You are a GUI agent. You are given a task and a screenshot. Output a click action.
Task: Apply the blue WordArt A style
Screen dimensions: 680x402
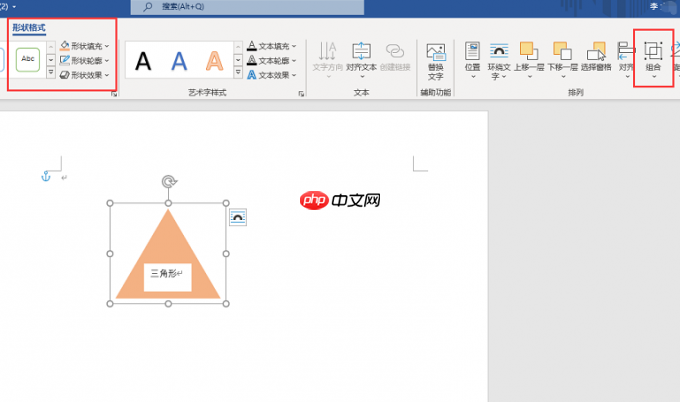(x=179, y=61)
